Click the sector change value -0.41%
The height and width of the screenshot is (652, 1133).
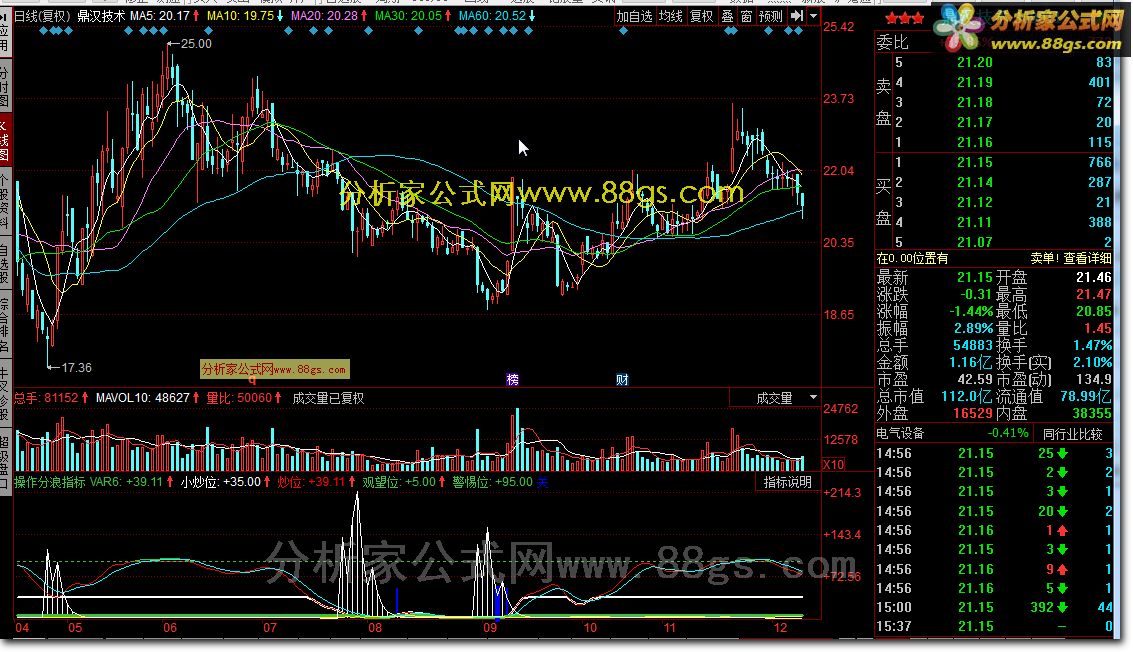coord(1008,433)
